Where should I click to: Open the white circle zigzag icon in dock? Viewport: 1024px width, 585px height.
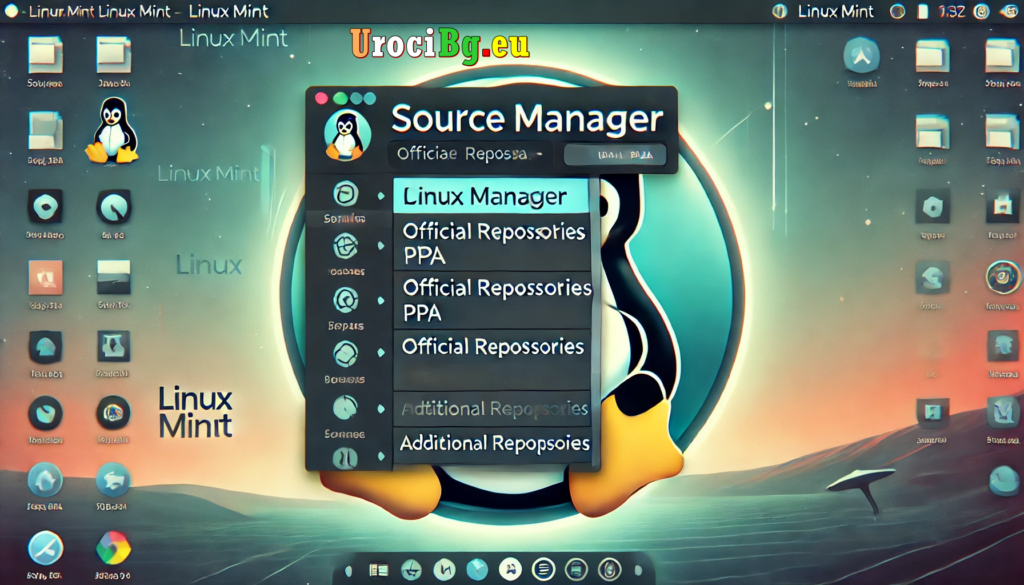pos(445,570)
